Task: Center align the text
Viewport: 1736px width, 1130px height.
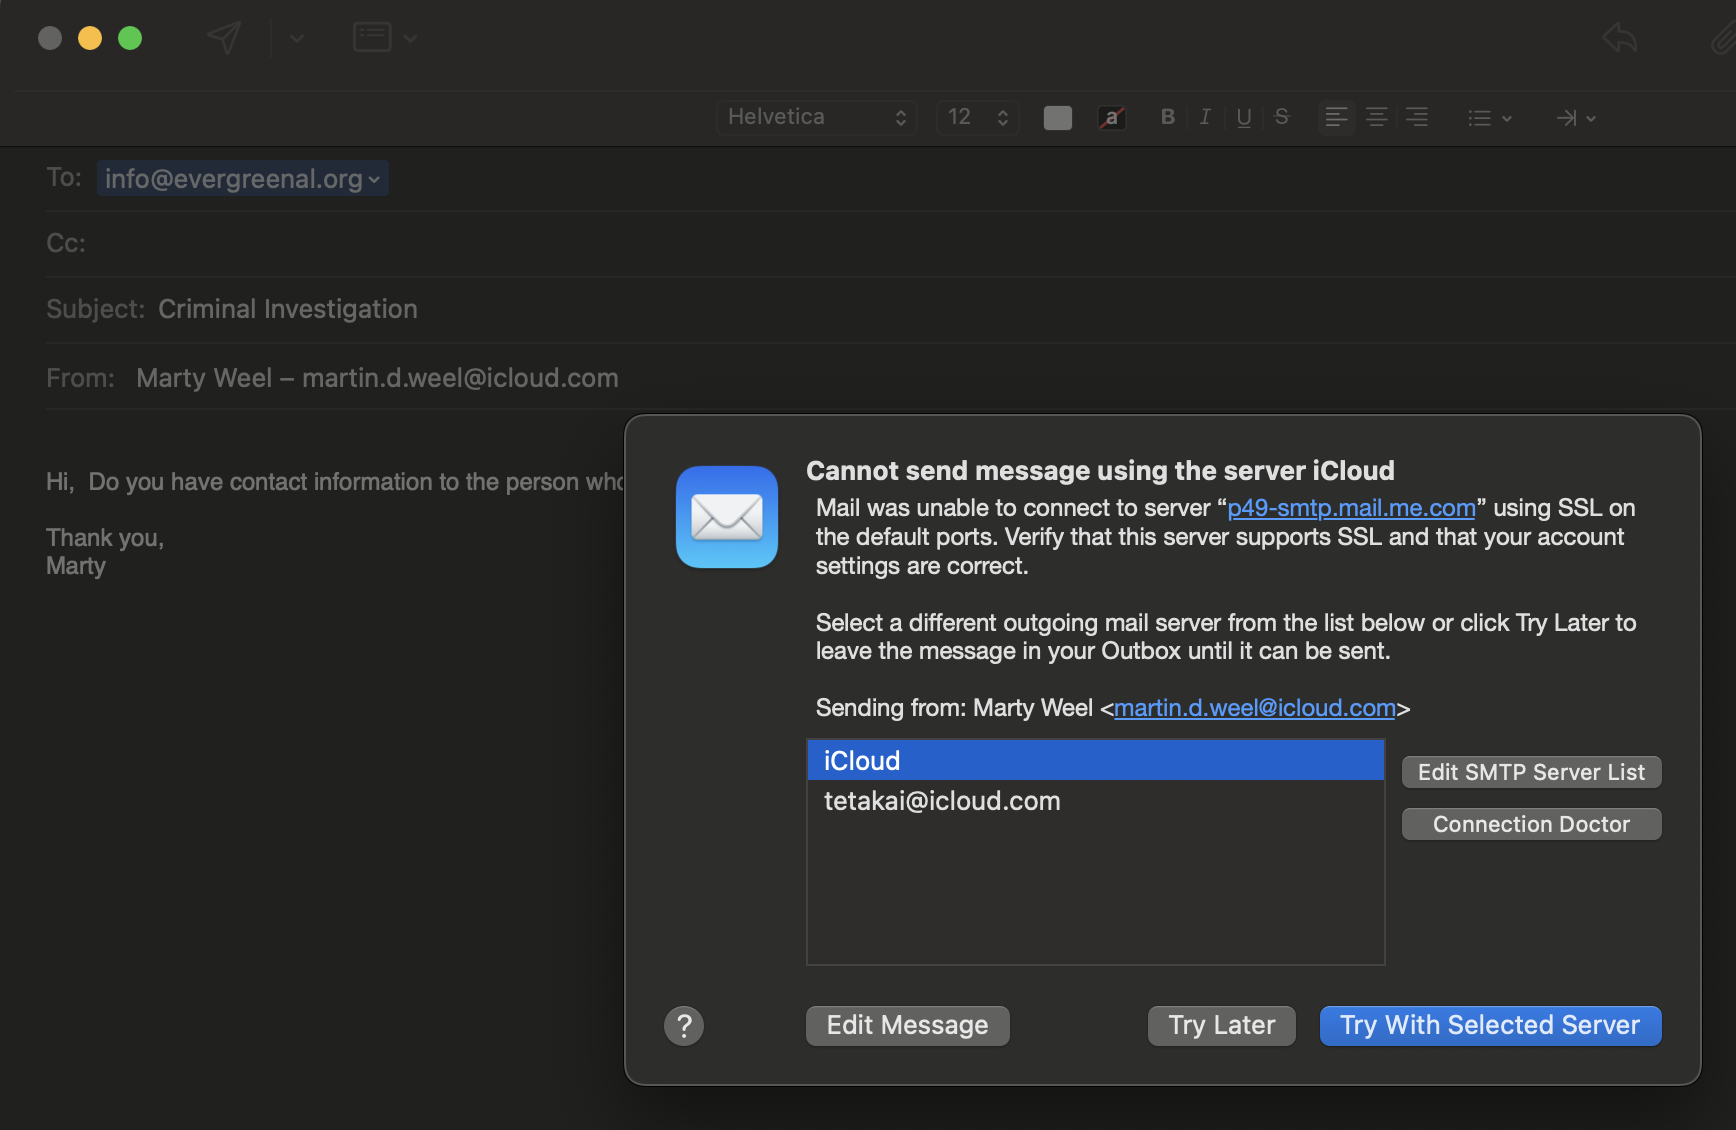Action: (1376, 117)
